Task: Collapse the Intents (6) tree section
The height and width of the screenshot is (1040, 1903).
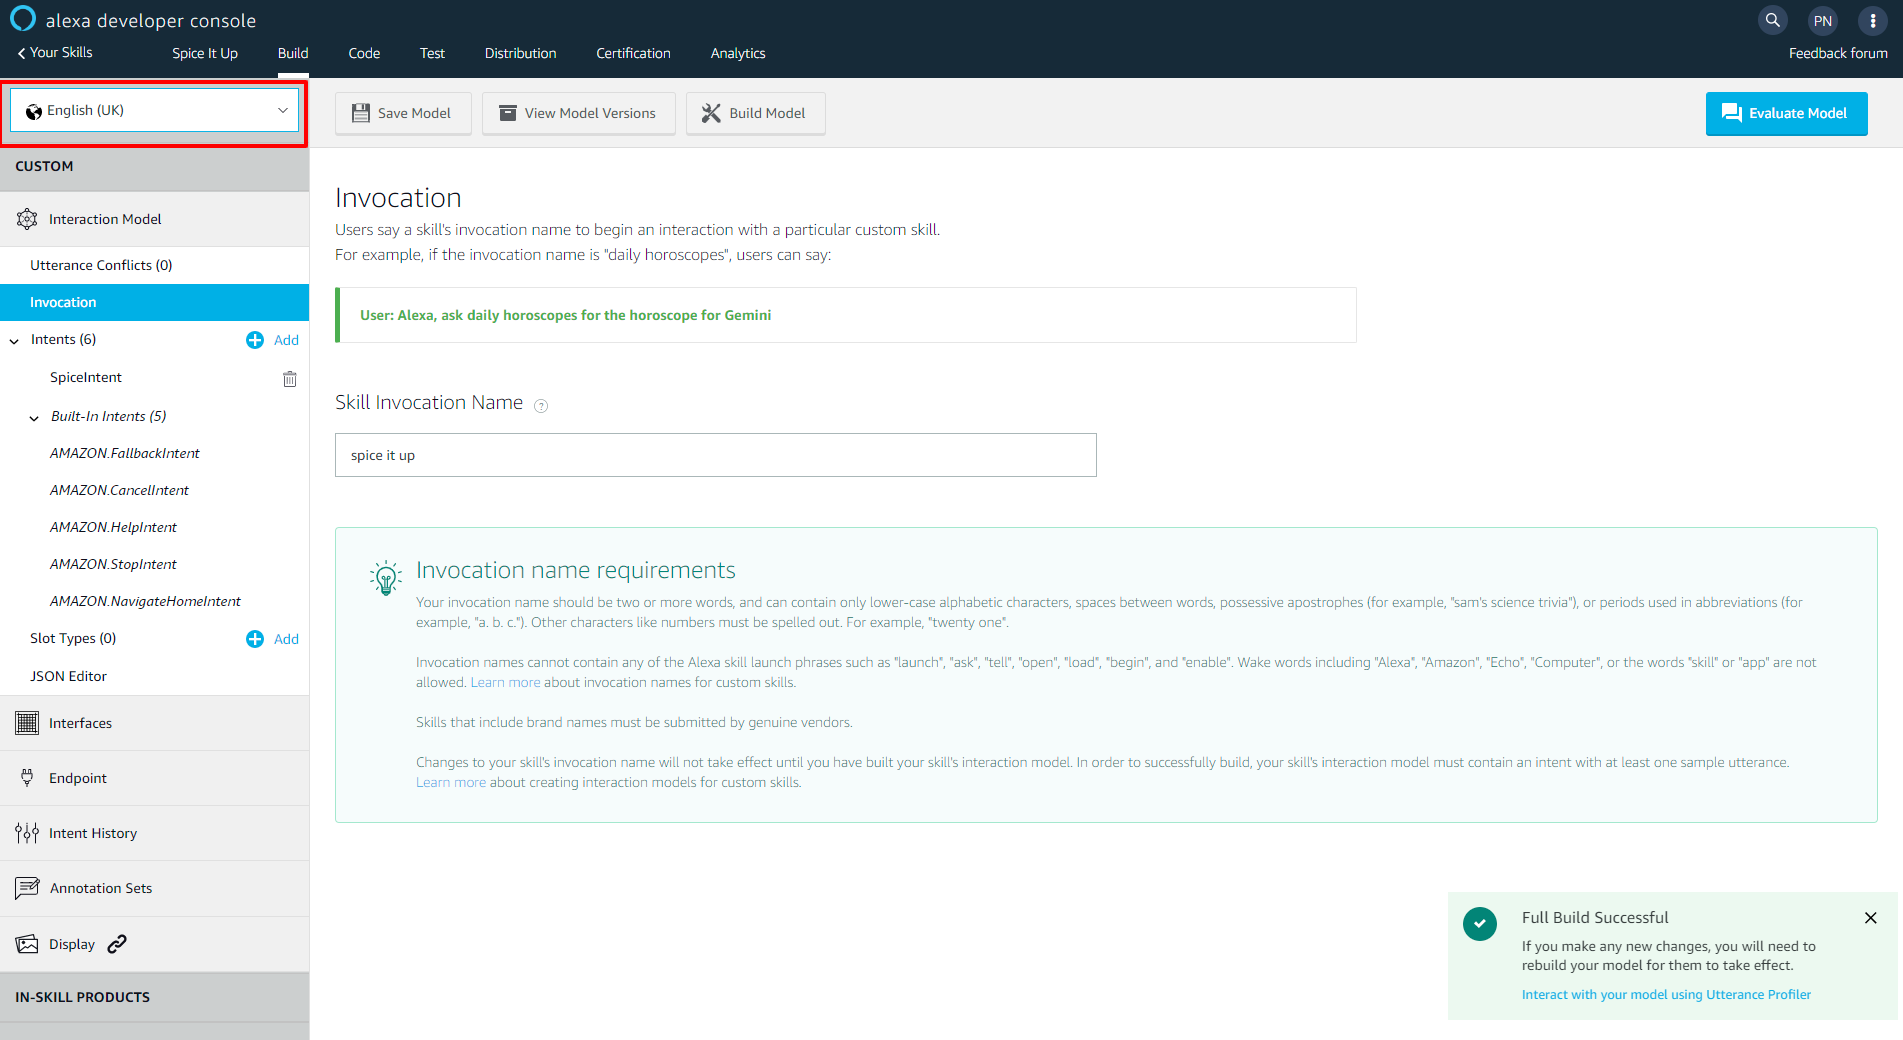Action: (x=14, y=341)
